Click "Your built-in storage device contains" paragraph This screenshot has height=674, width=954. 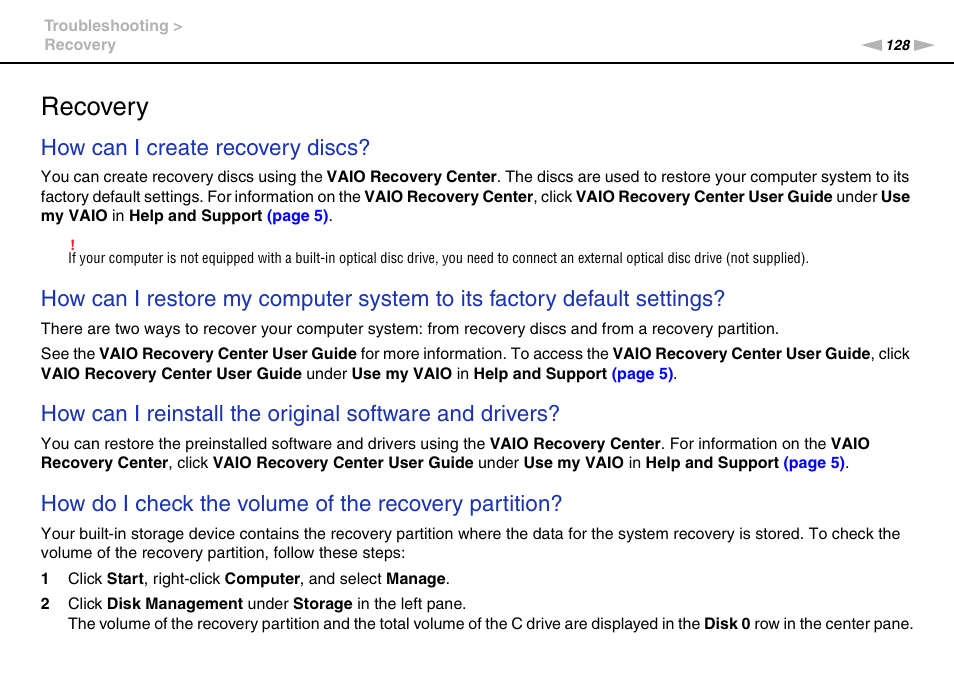coord(470,543)
